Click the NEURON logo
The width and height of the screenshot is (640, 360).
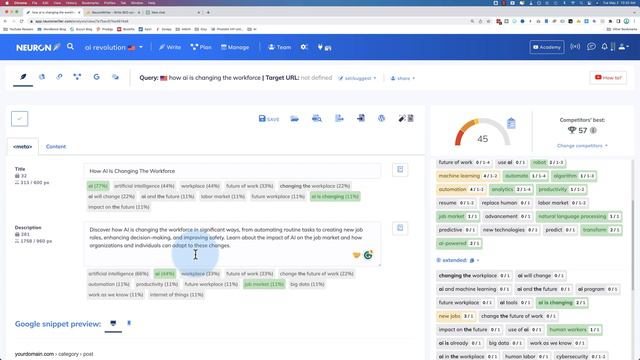[38, 47]
